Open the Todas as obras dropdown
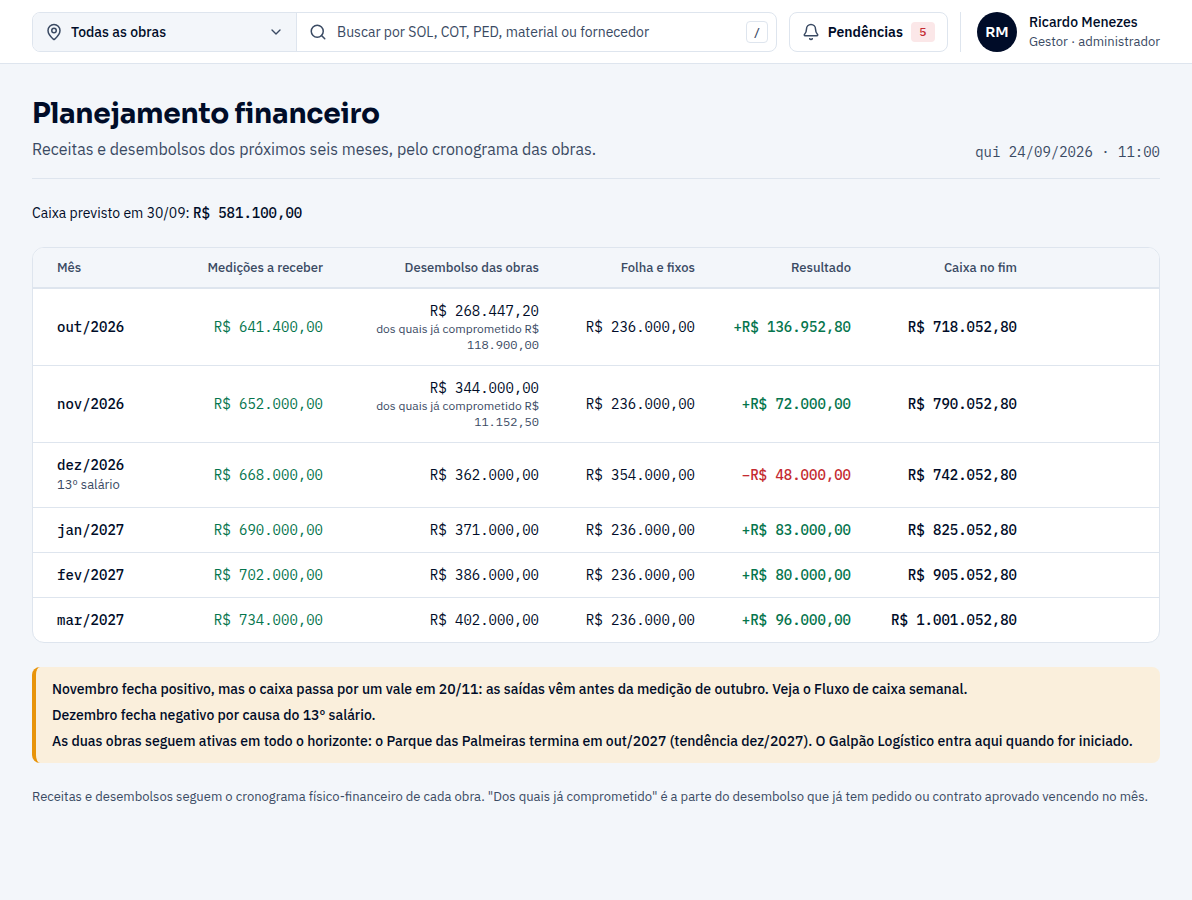 [x=164, y=32]
